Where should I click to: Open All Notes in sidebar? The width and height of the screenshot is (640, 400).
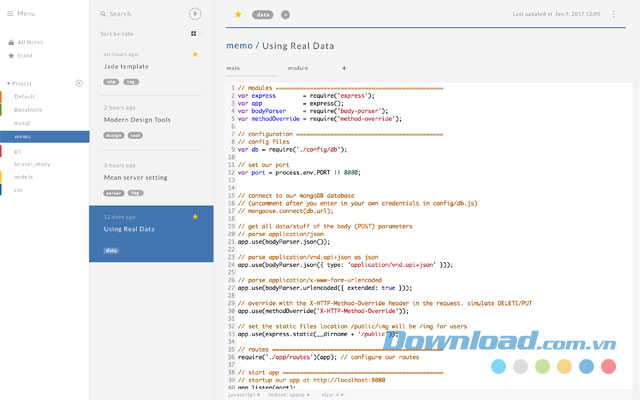[x=28, y=42]
